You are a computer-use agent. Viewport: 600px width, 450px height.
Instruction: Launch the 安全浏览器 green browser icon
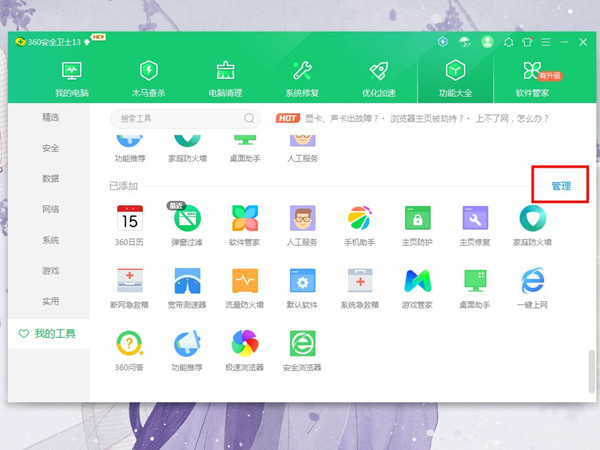click(302, 343)
